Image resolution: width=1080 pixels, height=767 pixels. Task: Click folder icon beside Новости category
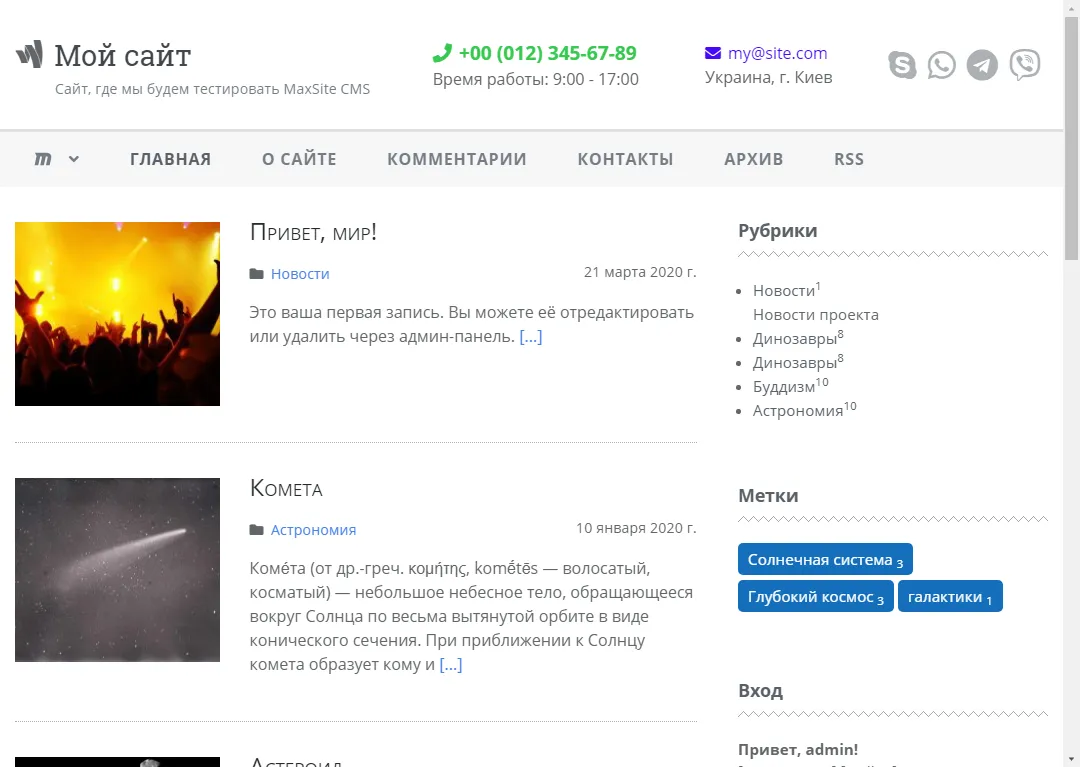coord(257,274)
